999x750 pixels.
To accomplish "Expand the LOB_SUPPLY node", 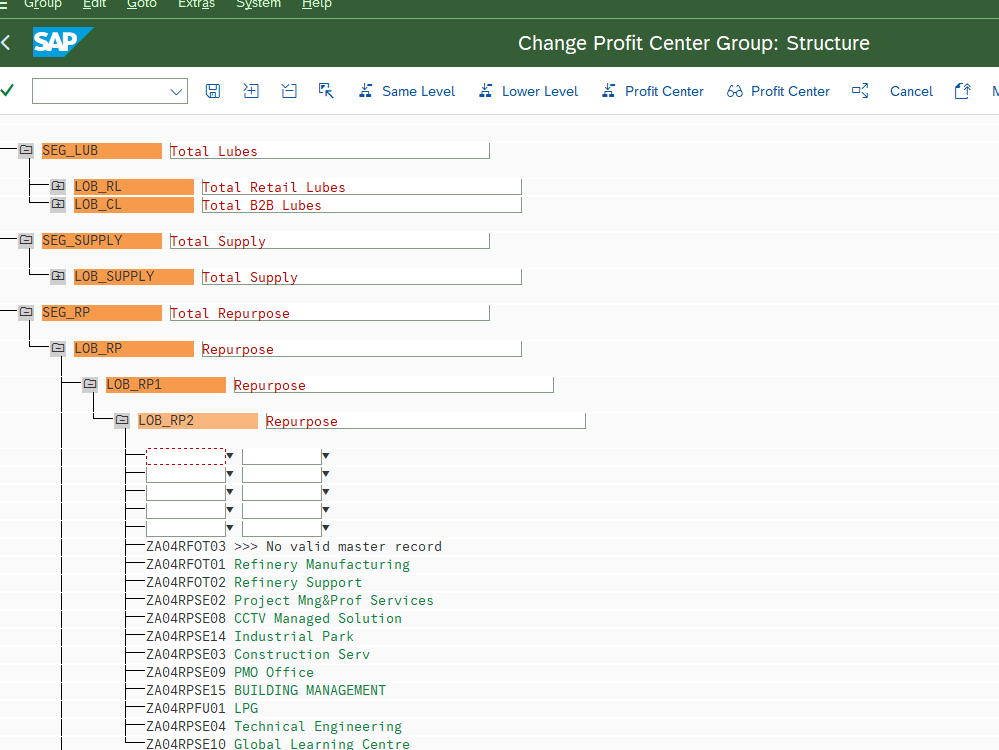I will (x=58, y=277).
